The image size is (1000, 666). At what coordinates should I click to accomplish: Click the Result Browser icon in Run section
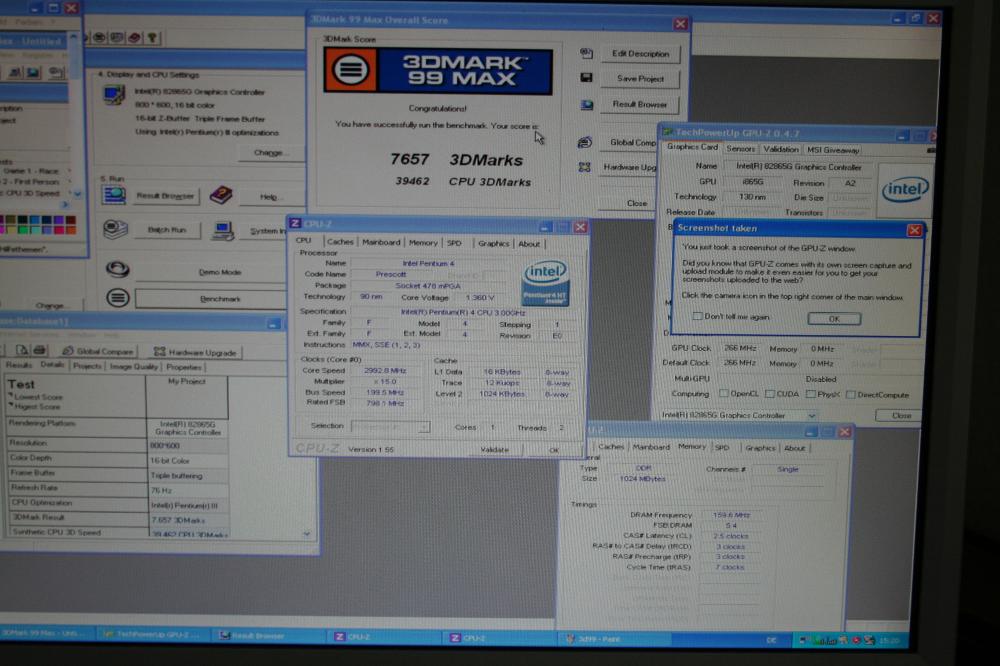114,195
